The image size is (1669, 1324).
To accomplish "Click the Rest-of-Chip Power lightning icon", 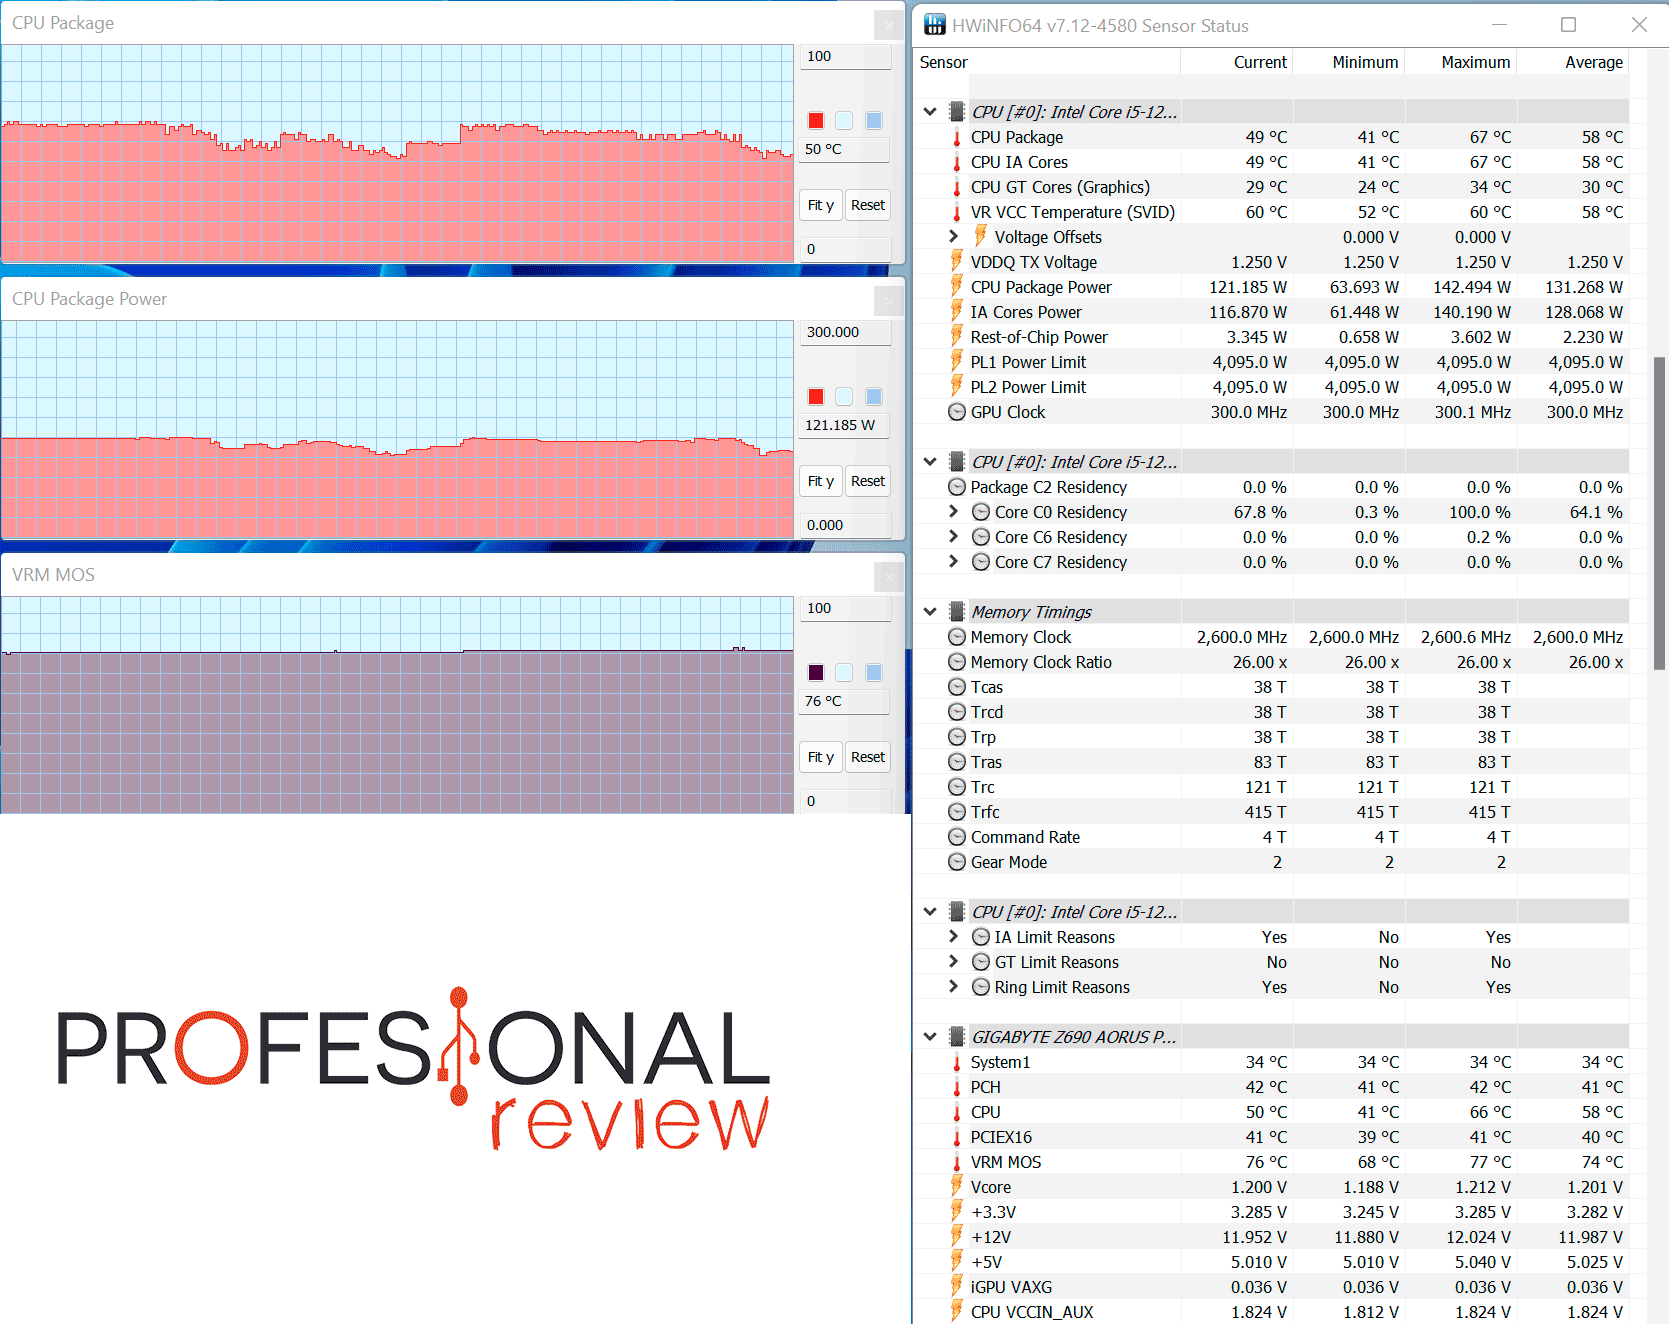I will tap(957, 336).
